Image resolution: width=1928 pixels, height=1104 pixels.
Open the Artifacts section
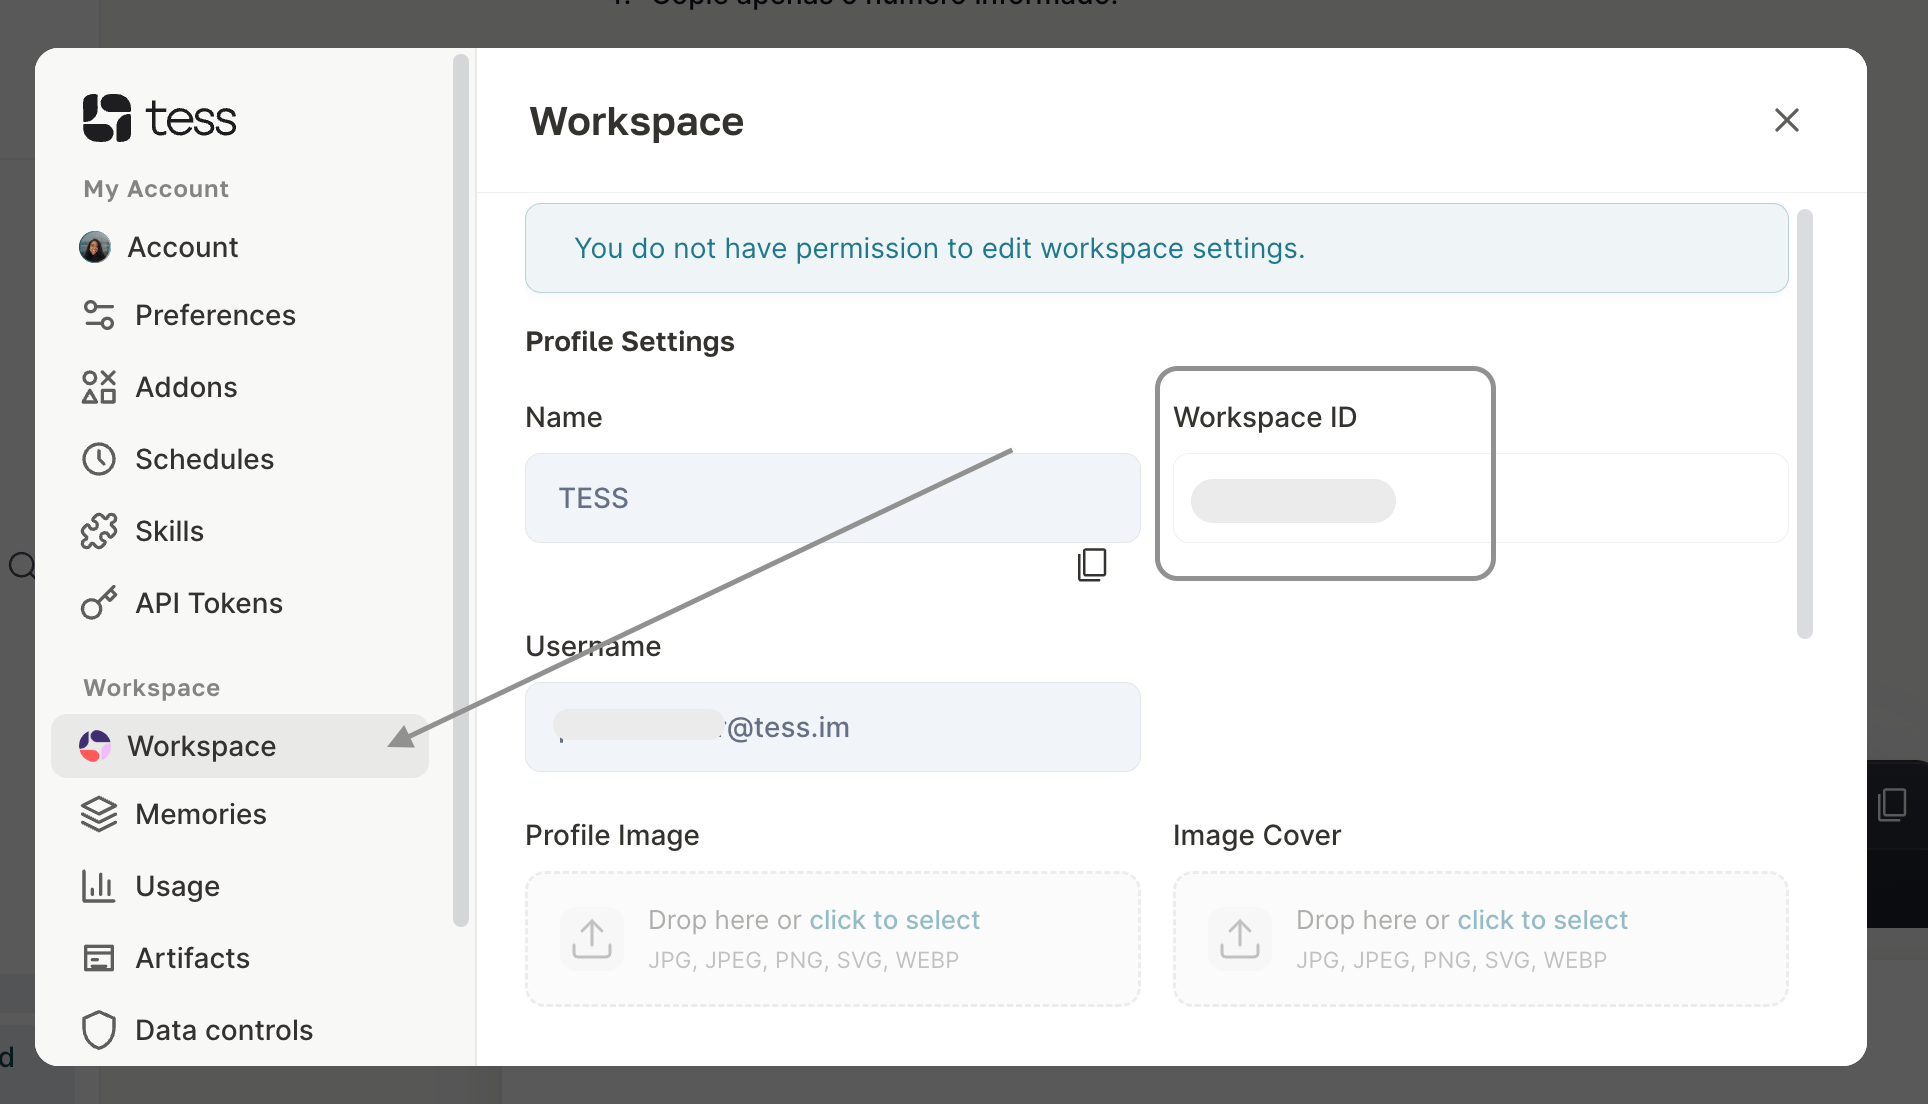[240, 958]
